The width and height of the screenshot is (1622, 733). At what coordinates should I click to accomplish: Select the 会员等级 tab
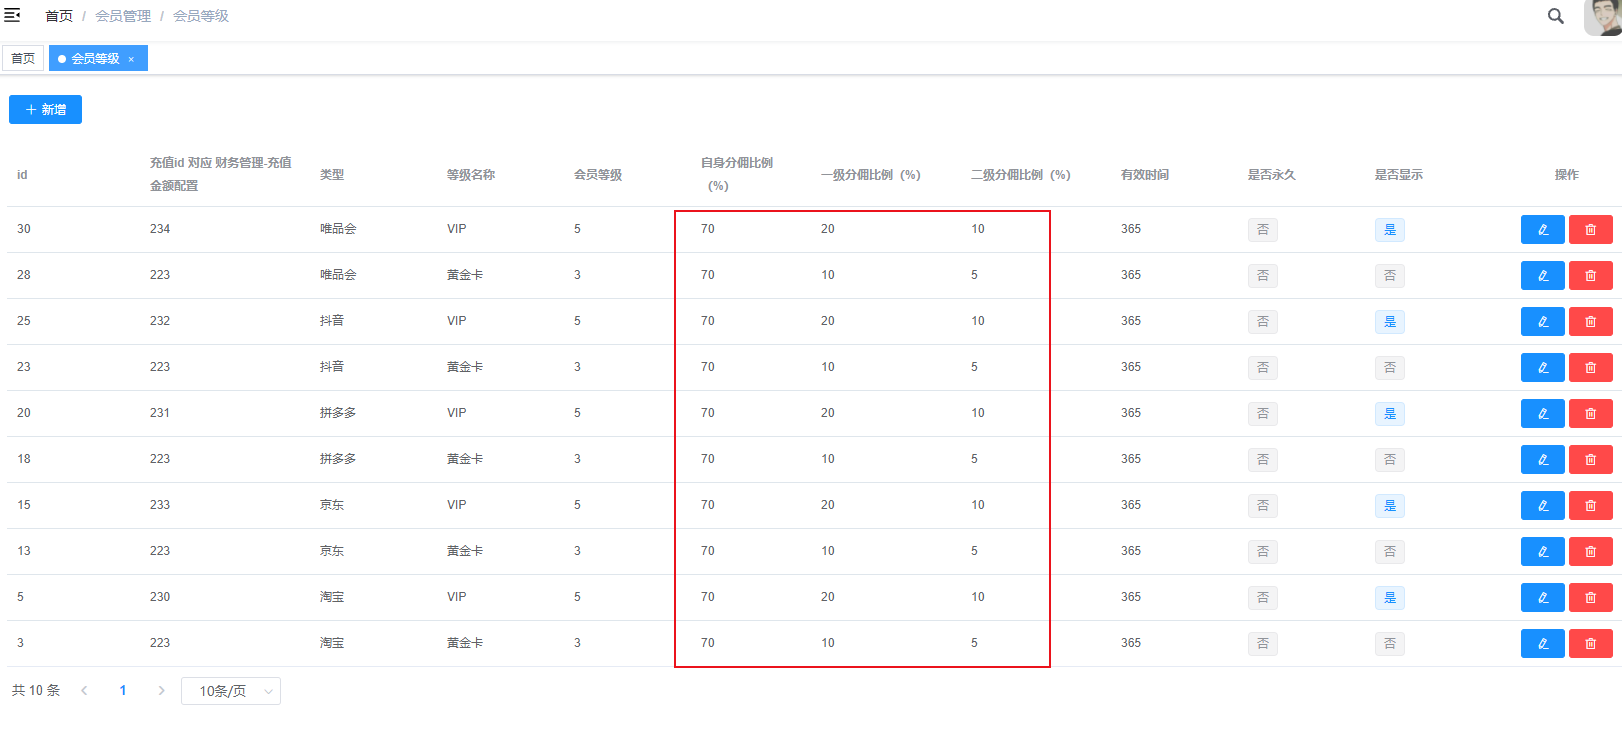click(x=94, y=59)
